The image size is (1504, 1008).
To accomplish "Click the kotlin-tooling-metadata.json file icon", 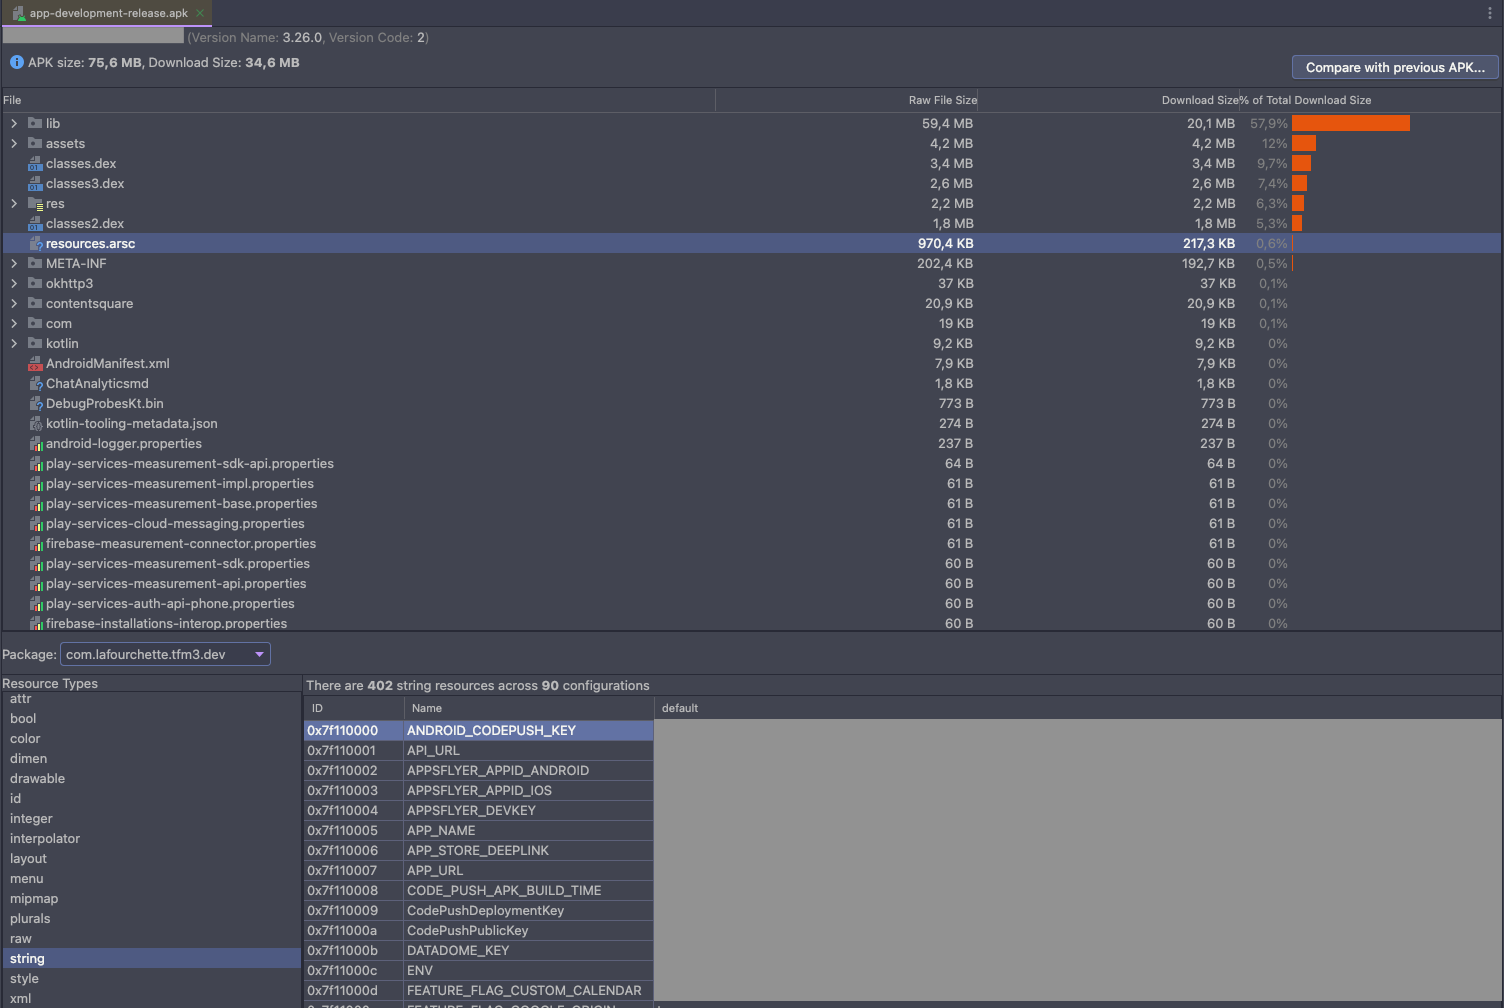I will (36, 424).
